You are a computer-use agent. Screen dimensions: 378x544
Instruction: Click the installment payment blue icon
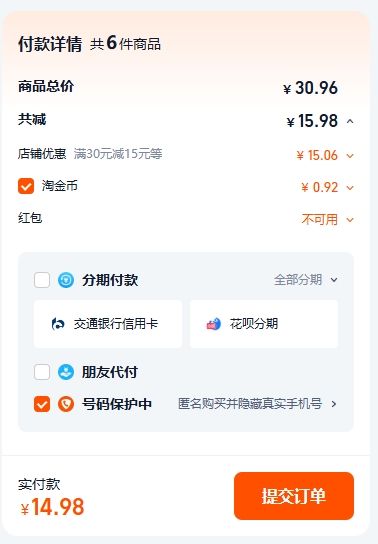66,280
